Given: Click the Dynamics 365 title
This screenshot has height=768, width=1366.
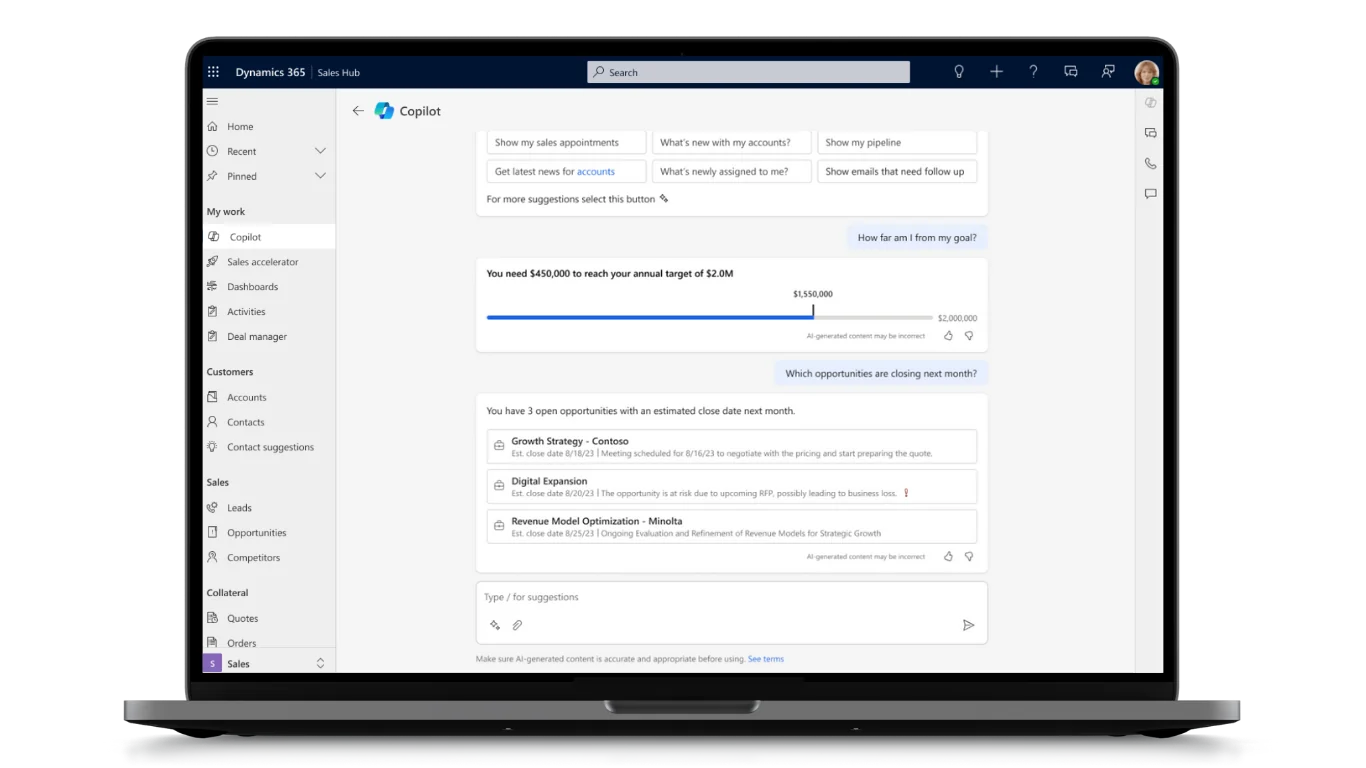Looking at the screenshot, I should (270, 72).
